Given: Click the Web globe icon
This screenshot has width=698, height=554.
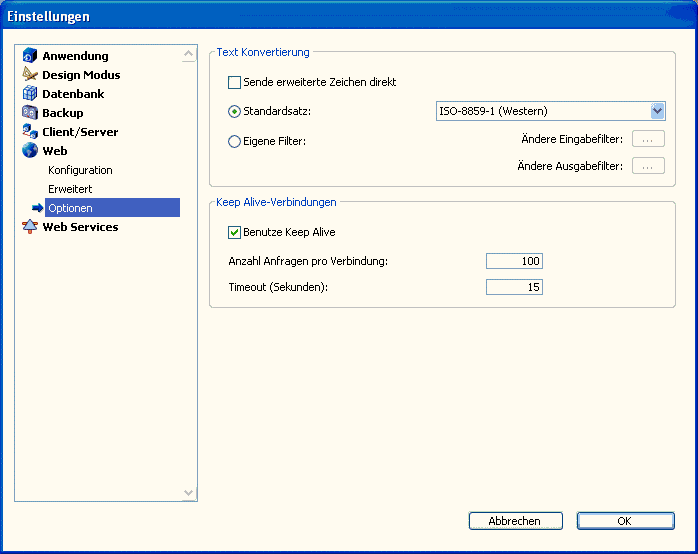Looking at the screenshot, I should pos(30,151).
